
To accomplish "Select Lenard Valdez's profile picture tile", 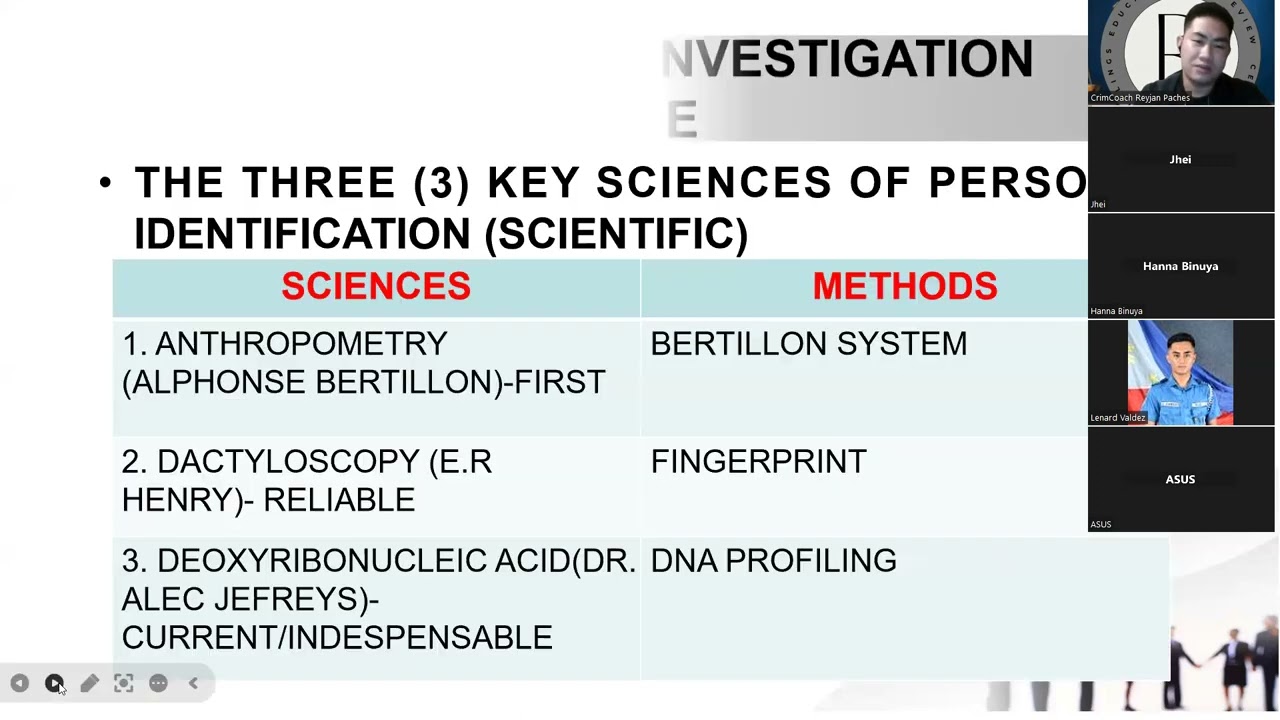I will point(1181,373).
